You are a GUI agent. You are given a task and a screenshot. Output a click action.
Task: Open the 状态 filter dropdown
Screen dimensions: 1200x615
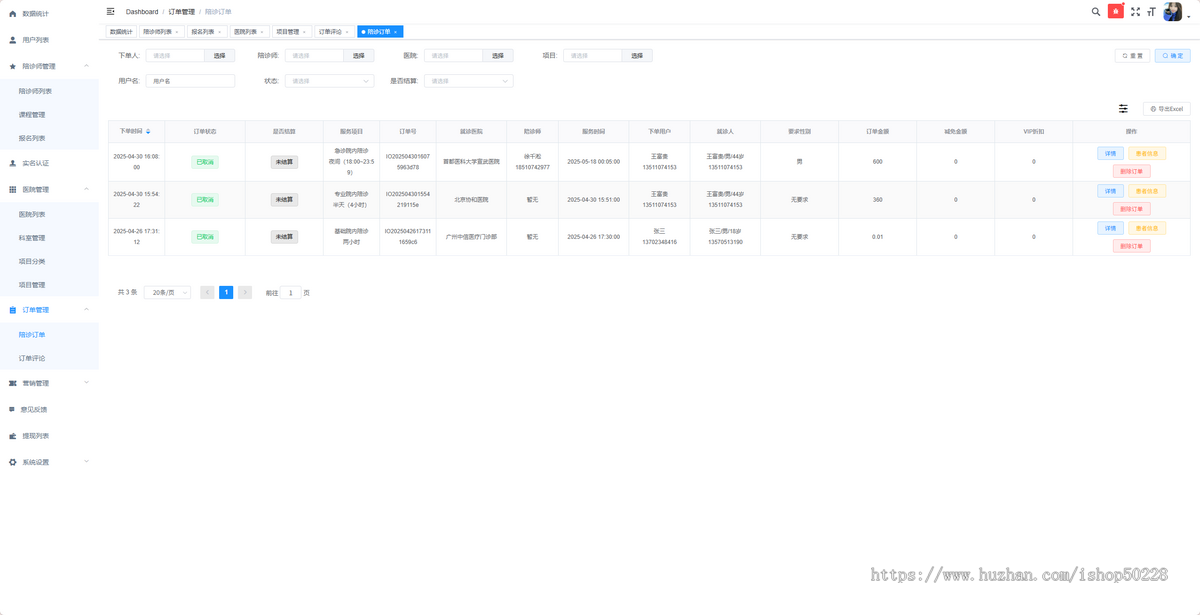(329, 81)
